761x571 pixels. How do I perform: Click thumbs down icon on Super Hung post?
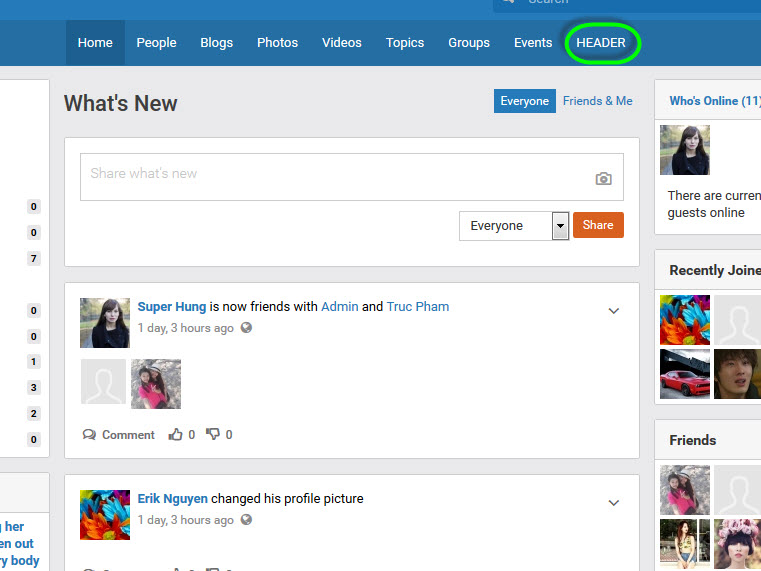tap(212, 435)
